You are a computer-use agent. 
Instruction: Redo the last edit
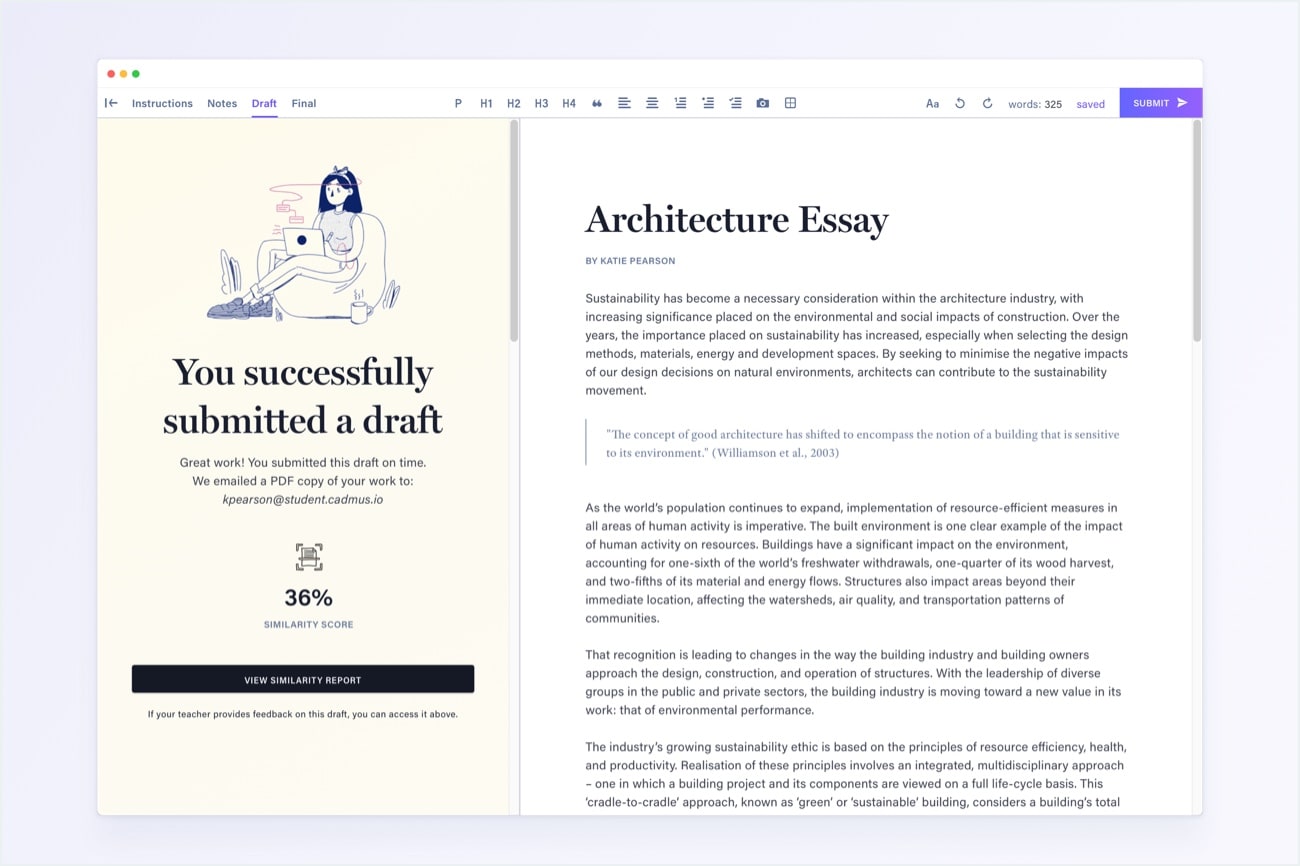tap(987, 102)
